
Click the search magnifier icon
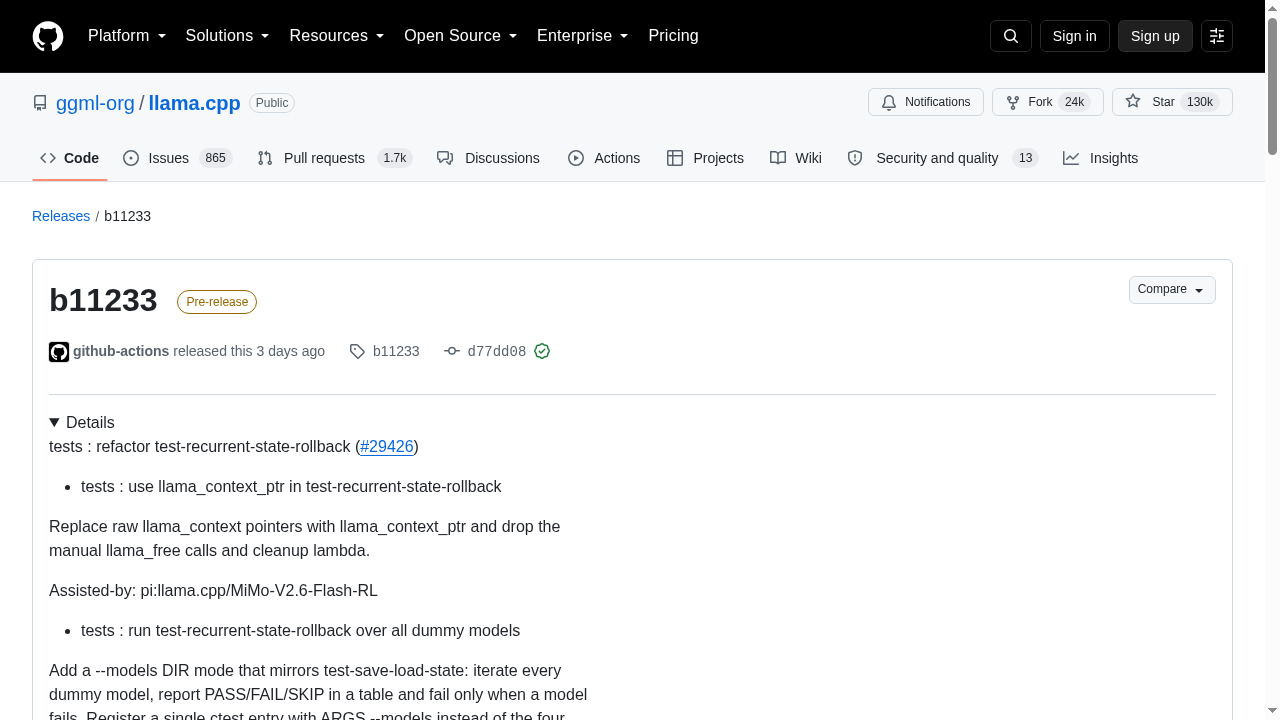(1011, 36)
